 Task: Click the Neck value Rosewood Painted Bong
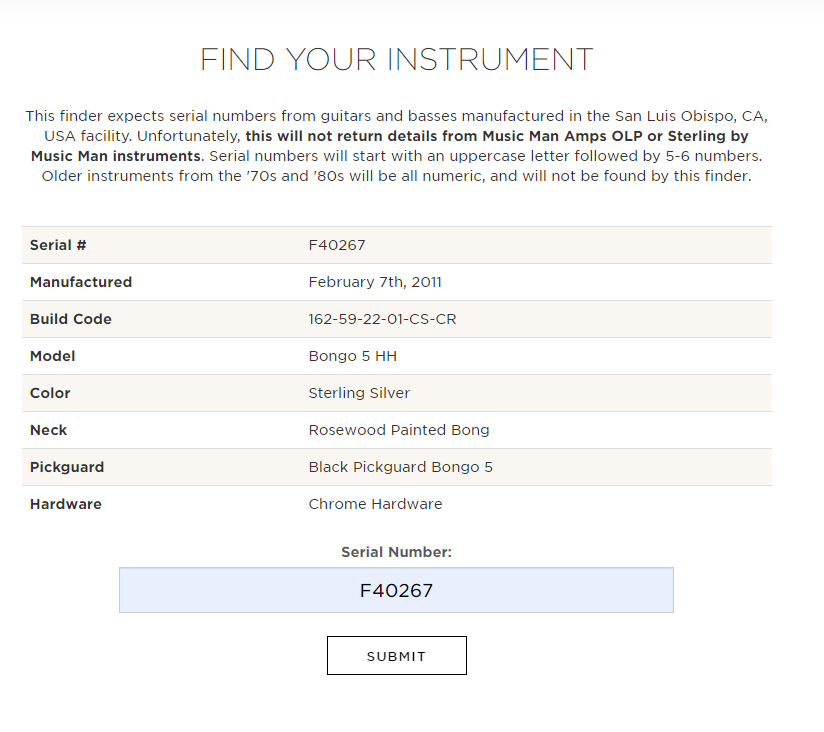click(399, 430)
